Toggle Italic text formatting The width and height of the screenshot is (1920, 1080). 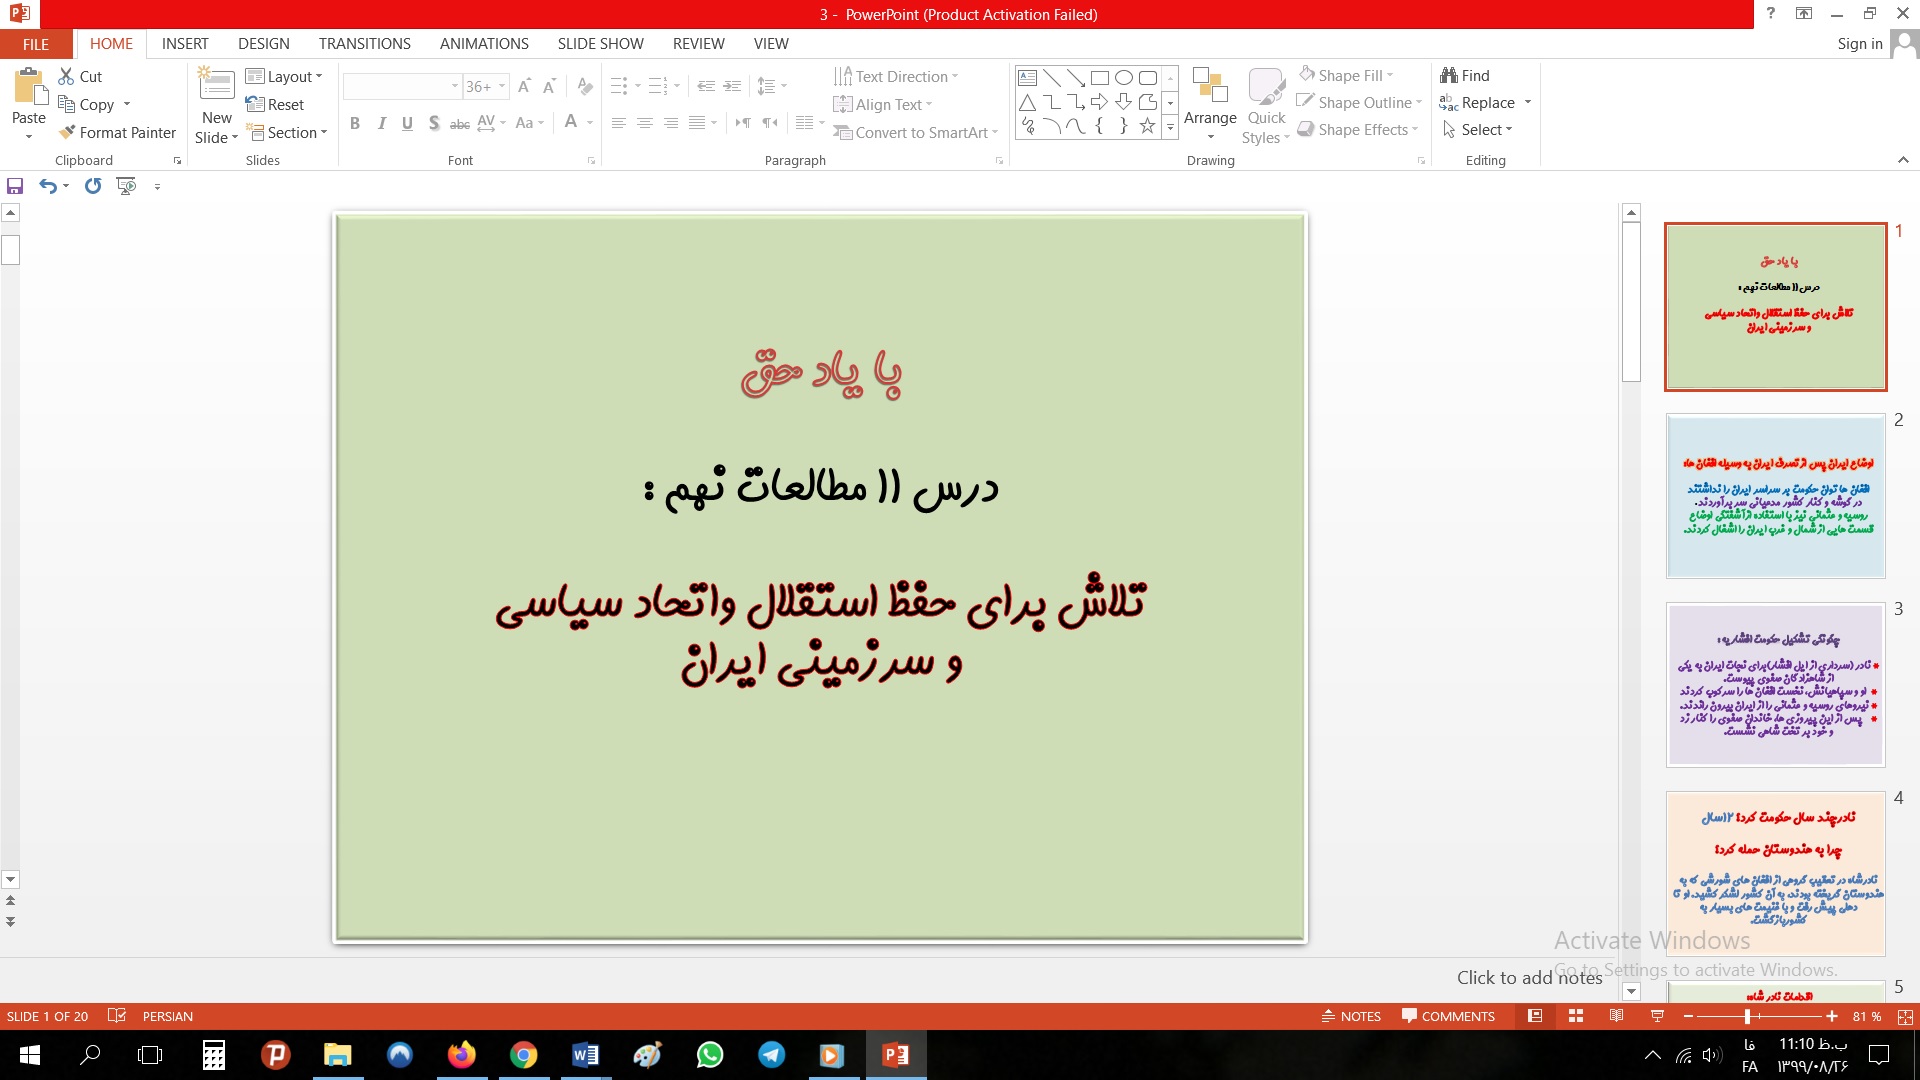pos(381,123)
